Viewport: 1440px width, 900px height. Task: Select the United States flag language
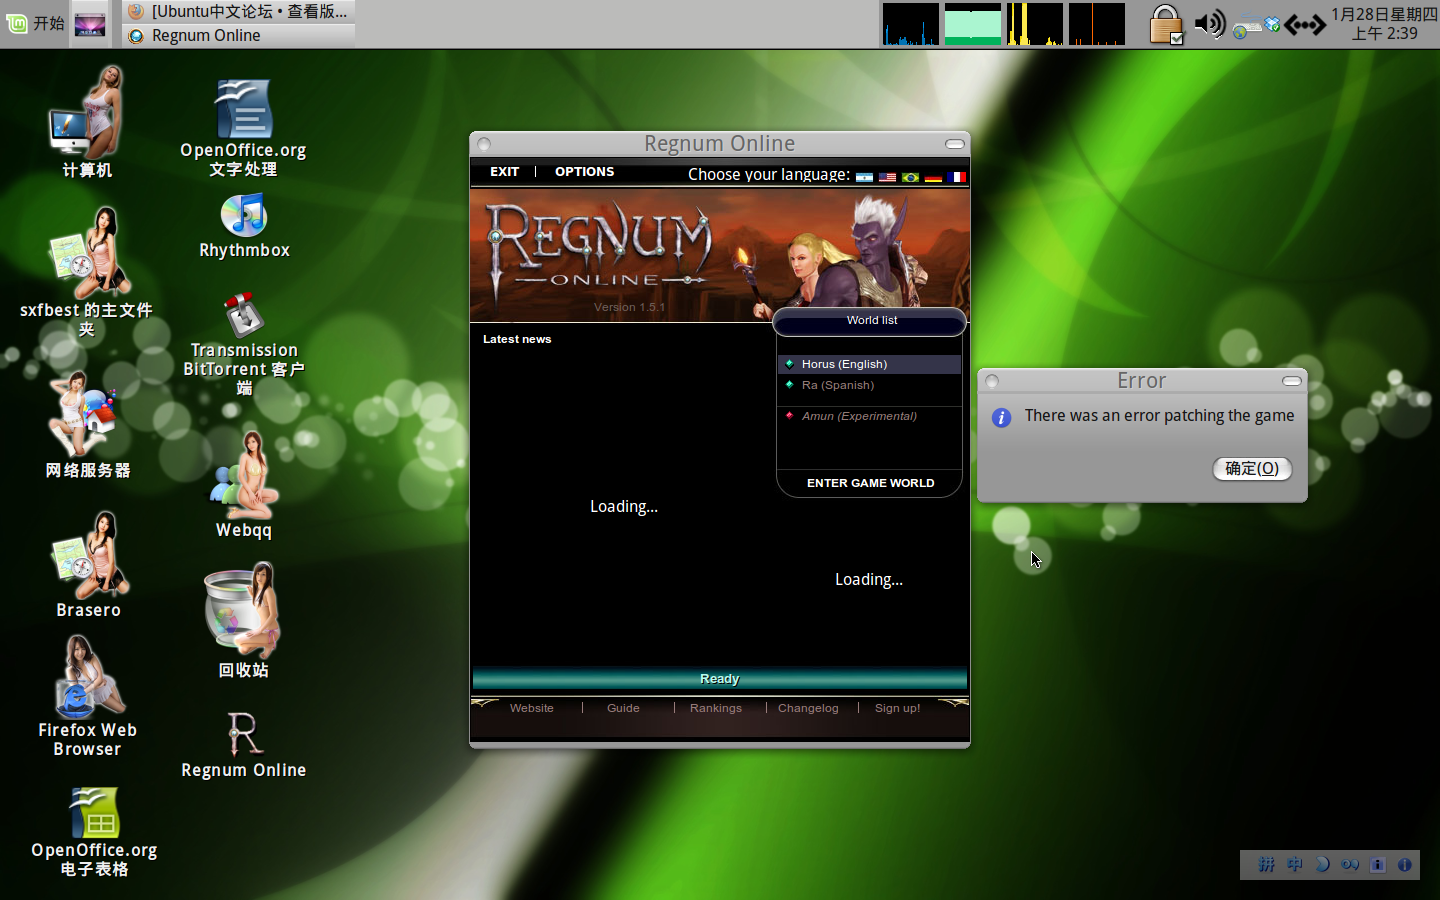pyautogui.click(x=887, y=177)
